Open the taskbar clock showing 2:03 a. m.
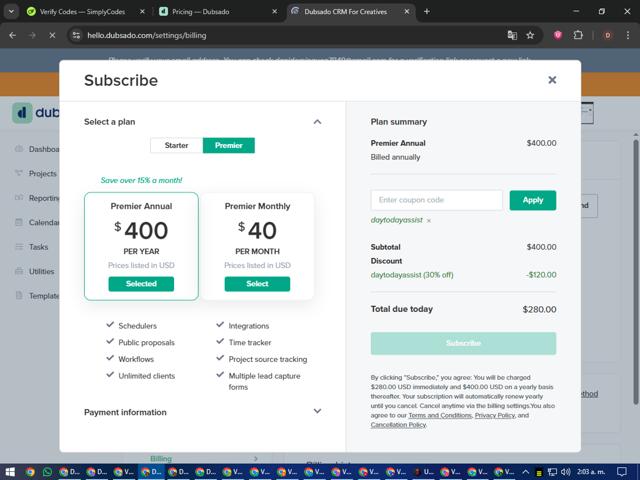The width and height of the screenshot is (640, 480). pyautogui.click(x=591, y=472)
